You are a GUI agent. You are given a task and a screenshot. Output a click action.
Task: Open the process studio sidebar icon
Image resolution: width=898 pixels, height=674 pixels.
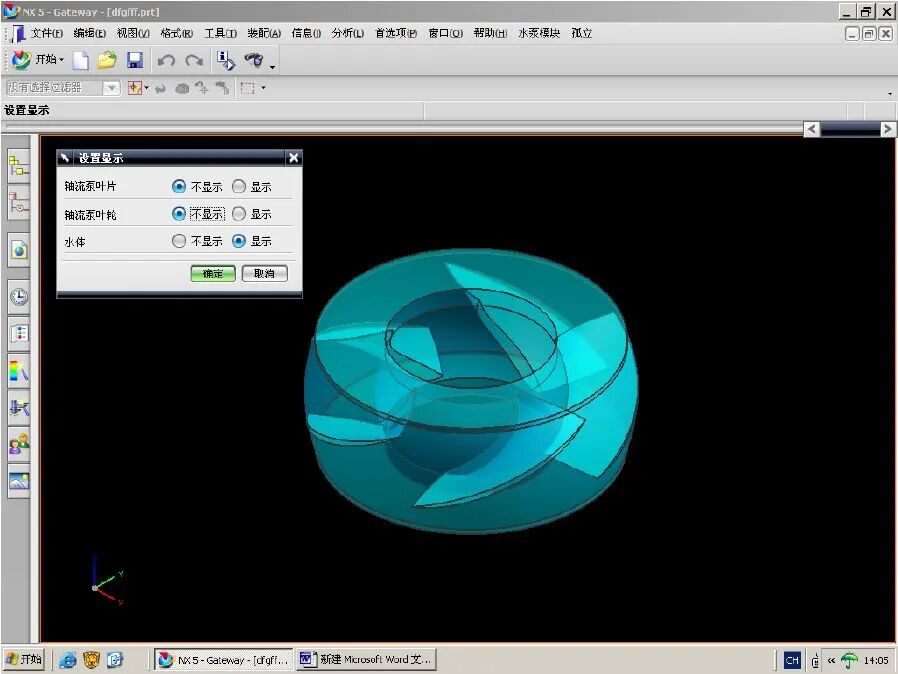point(19,408)
